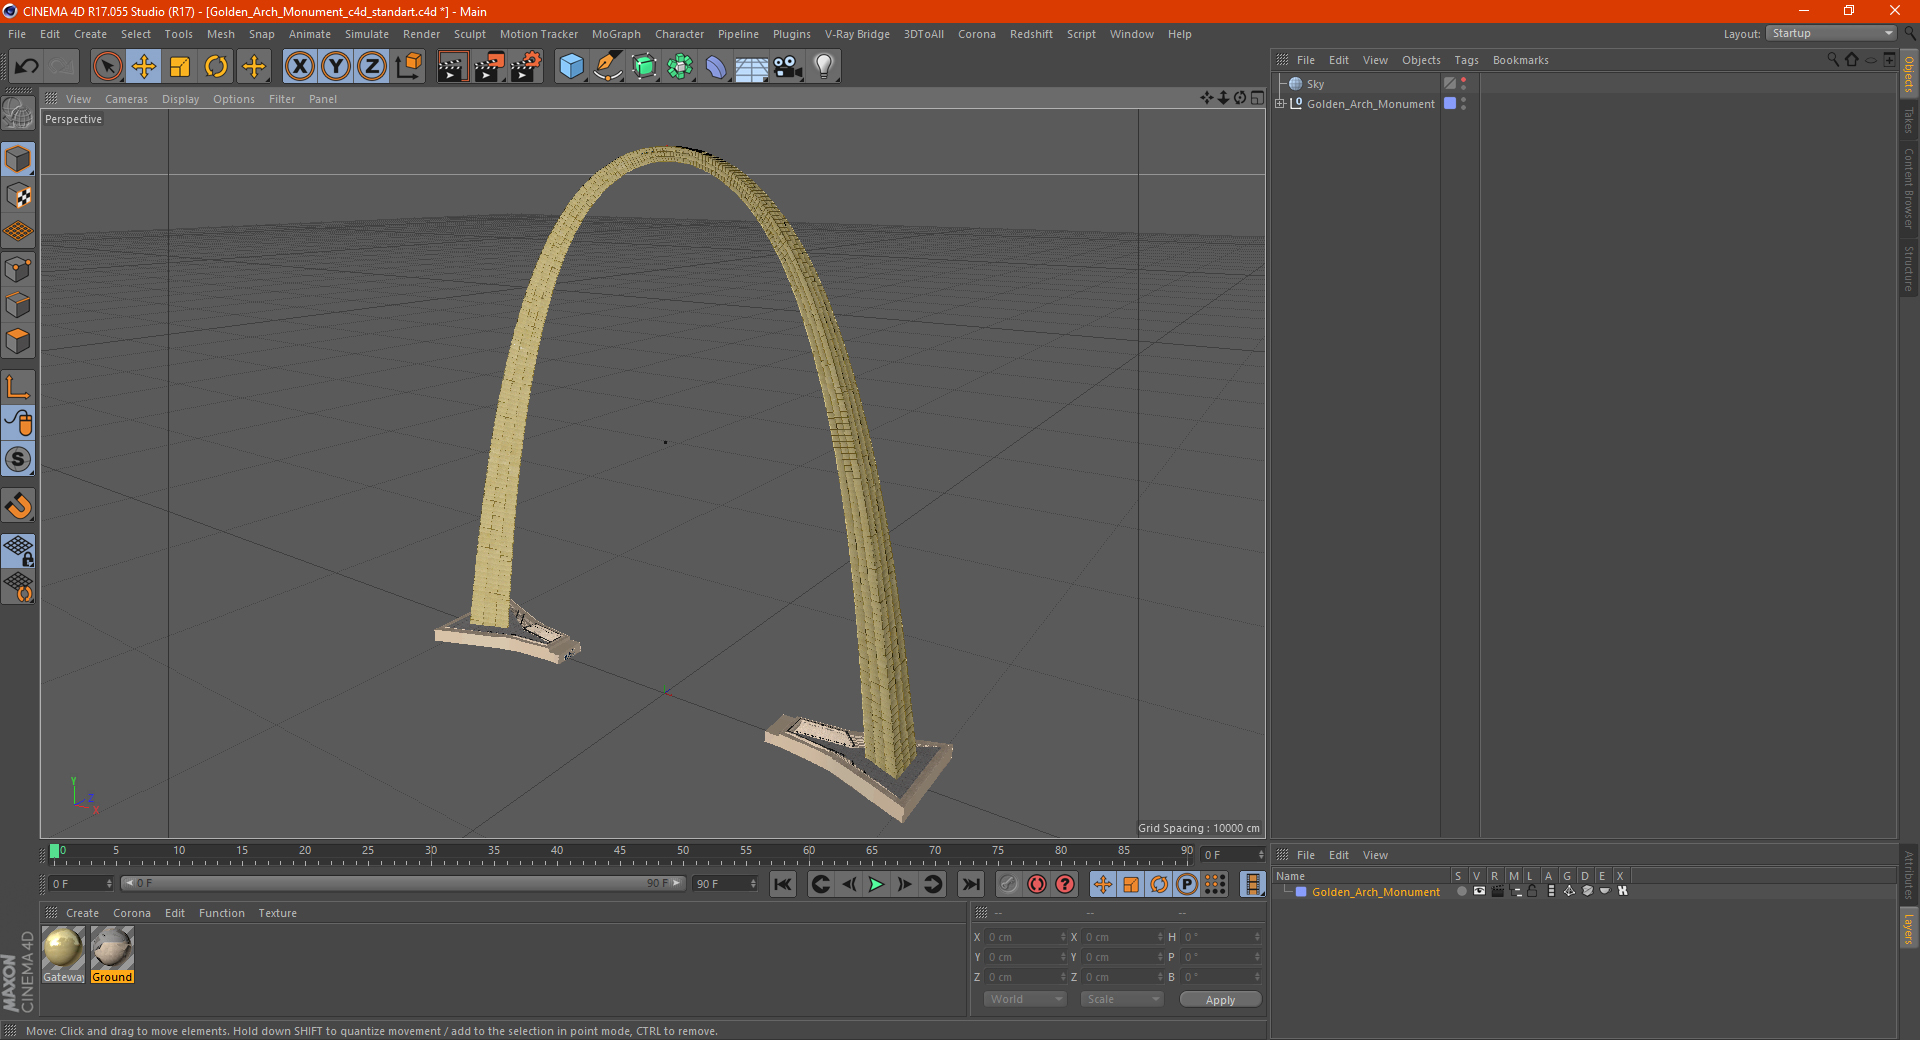The width and height of the screenshot is (1920, 1040).
Task: Open the Layers side tab
Action: [x=1909, y=929]
